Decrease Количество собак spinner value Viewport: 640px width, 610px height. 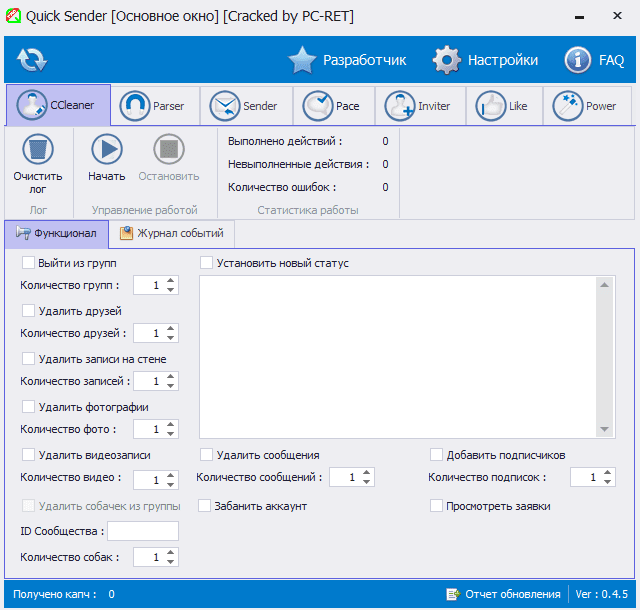click(171, 562)
